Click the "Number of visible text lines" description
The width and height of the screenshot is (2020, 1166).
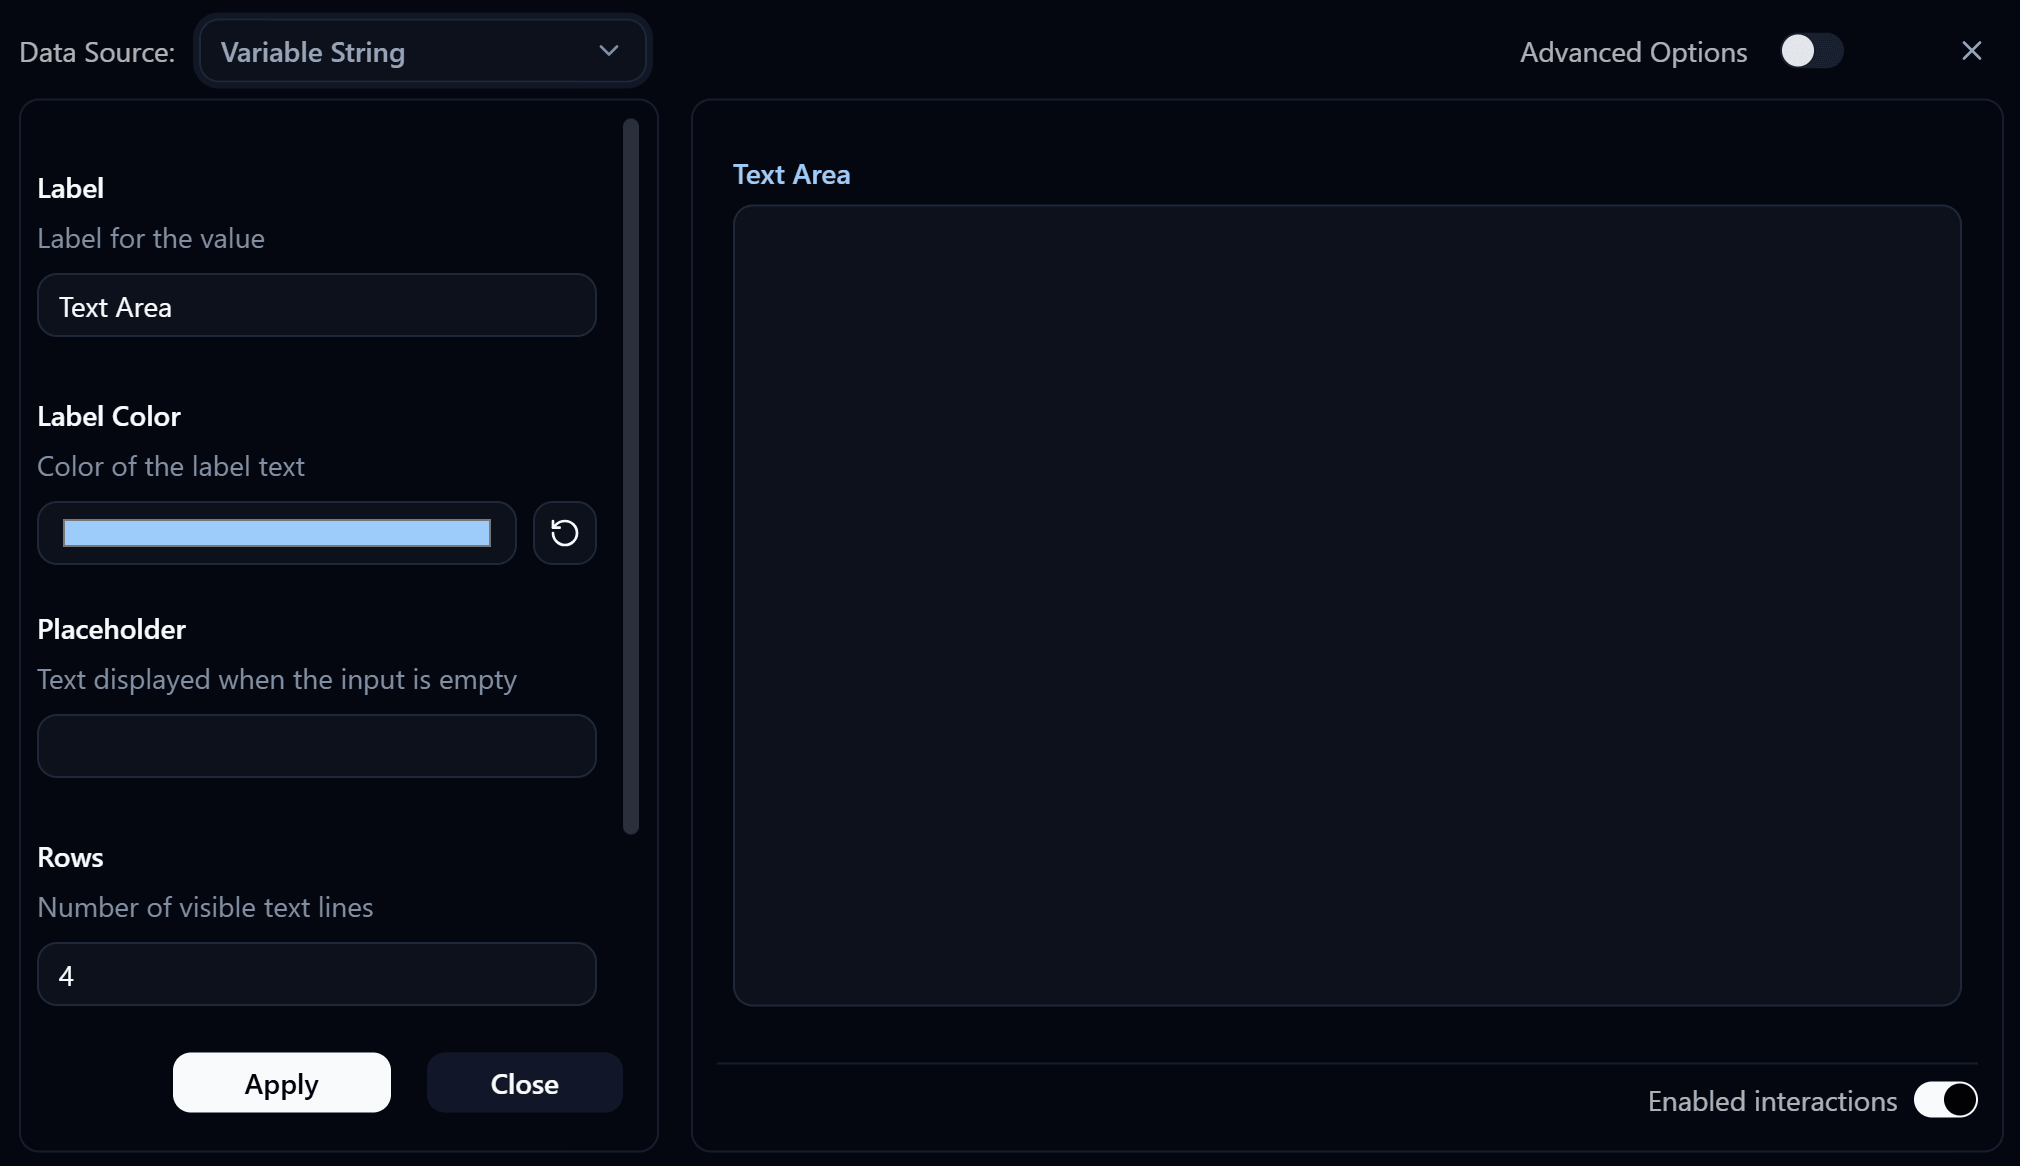205,907
